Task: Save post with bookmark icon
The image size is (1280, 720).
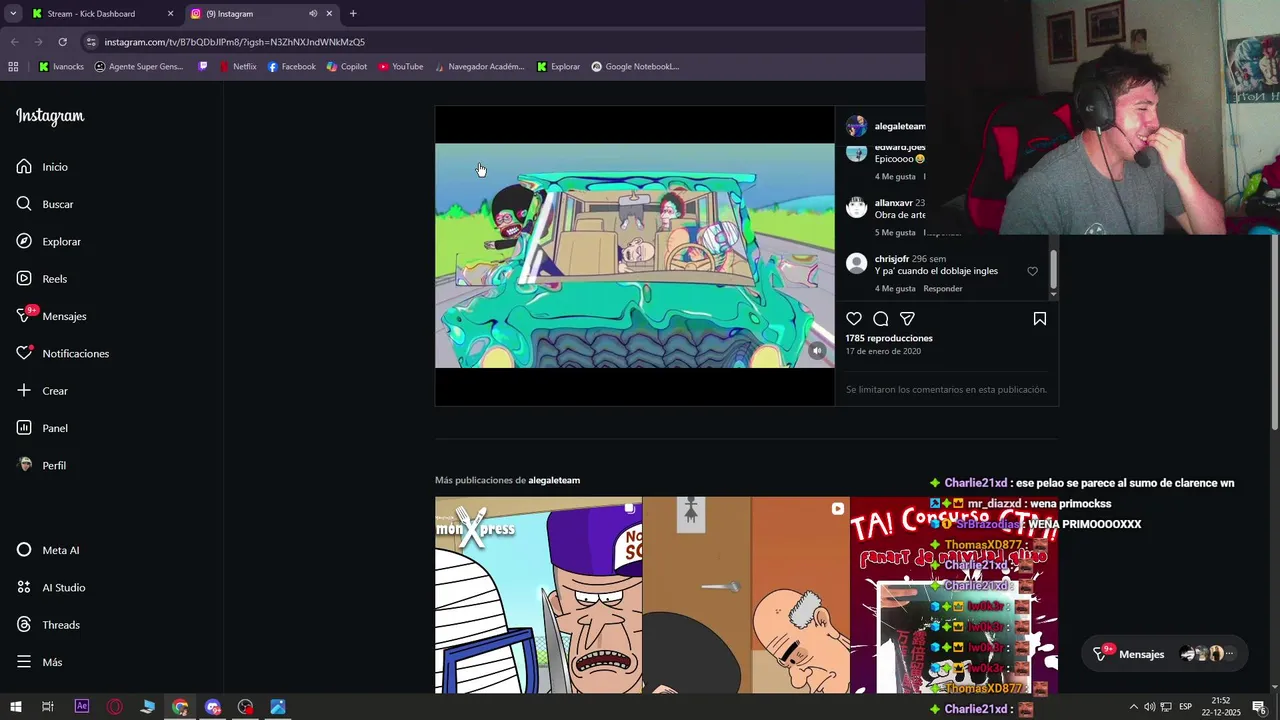Action: (1040, 319)
